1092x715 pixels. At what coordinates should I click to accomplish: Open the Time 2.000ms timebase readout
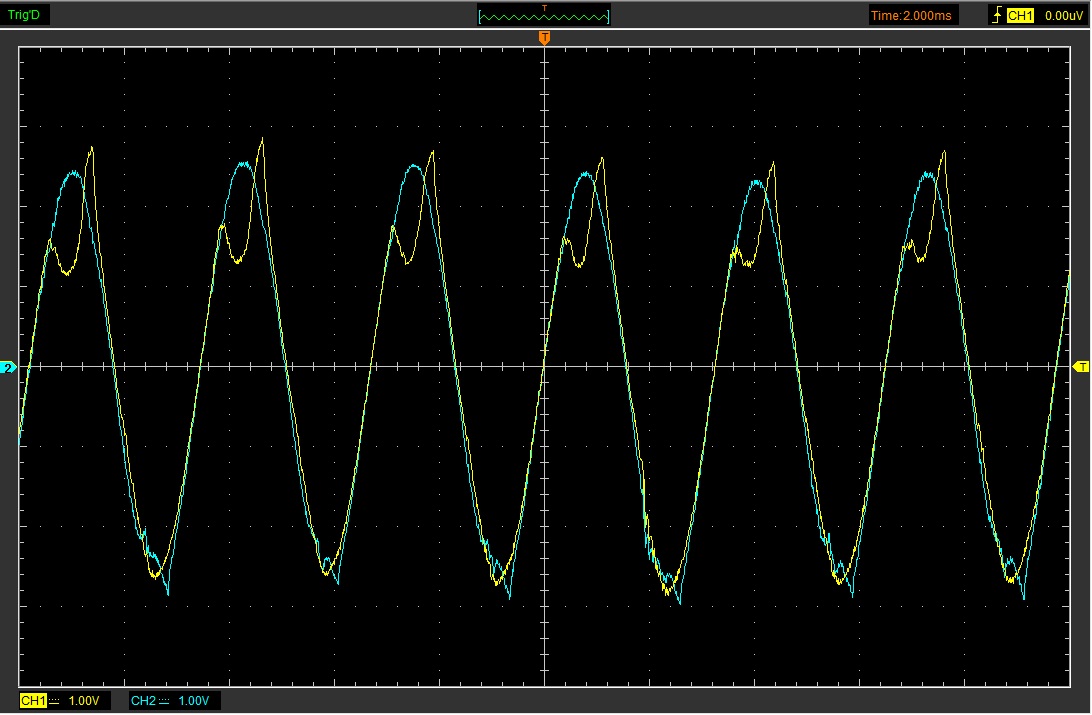pos(913,15)
